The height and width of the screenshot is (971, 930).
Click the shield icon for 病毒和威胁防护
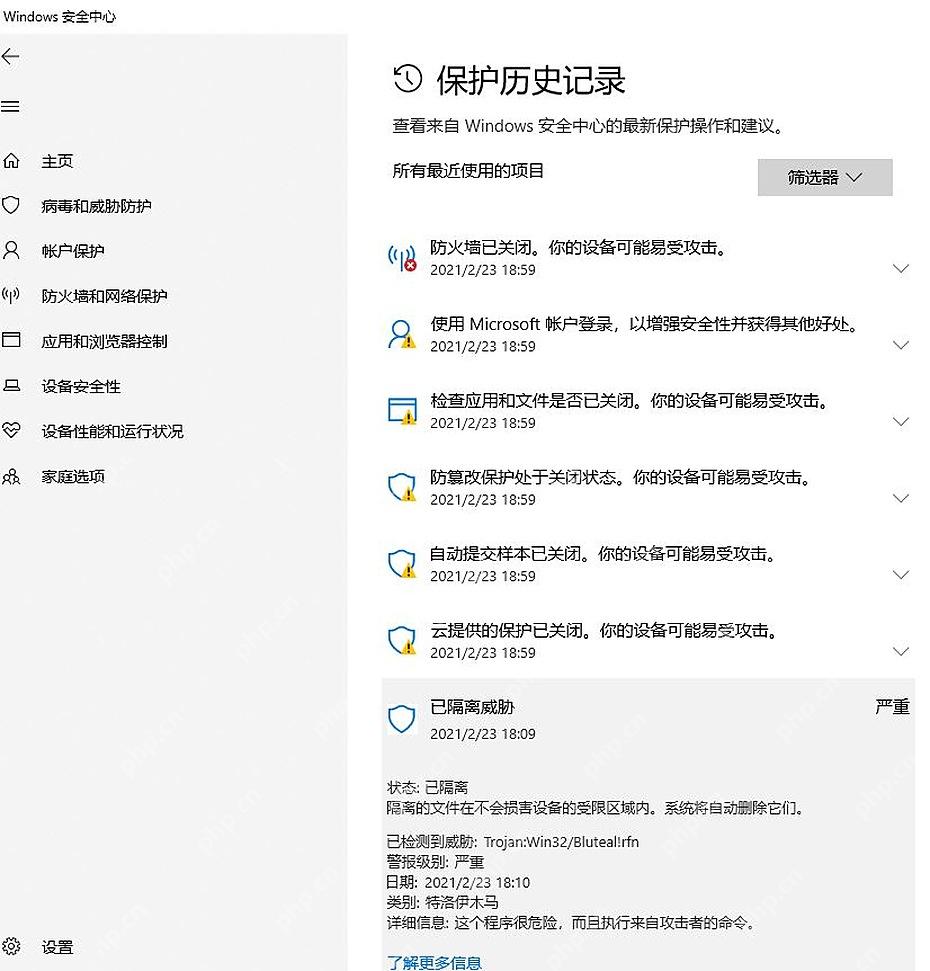click(x=11, y=205)
